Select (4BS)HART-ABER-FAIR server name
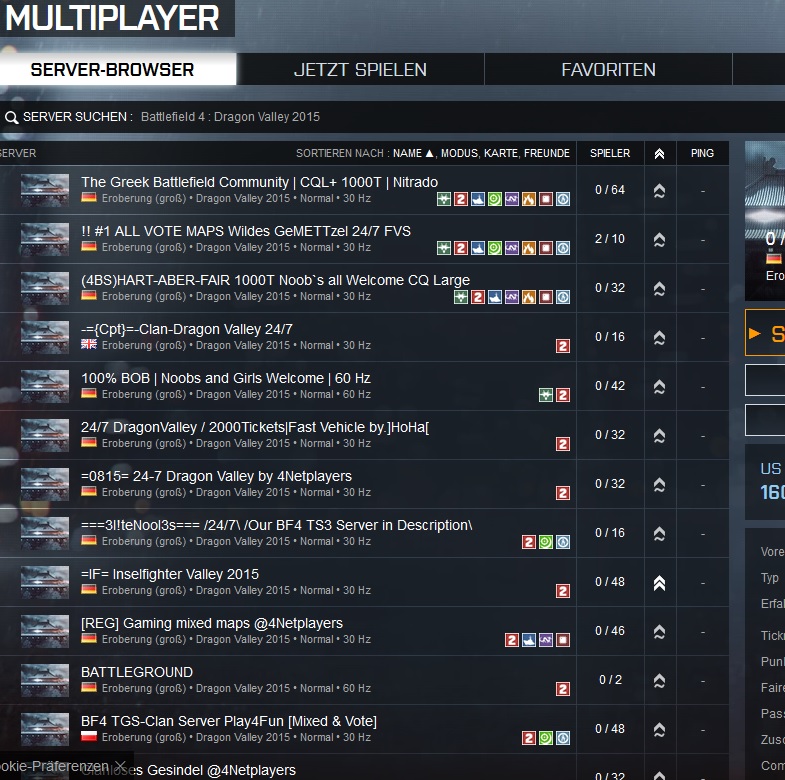 coord(275,280)
